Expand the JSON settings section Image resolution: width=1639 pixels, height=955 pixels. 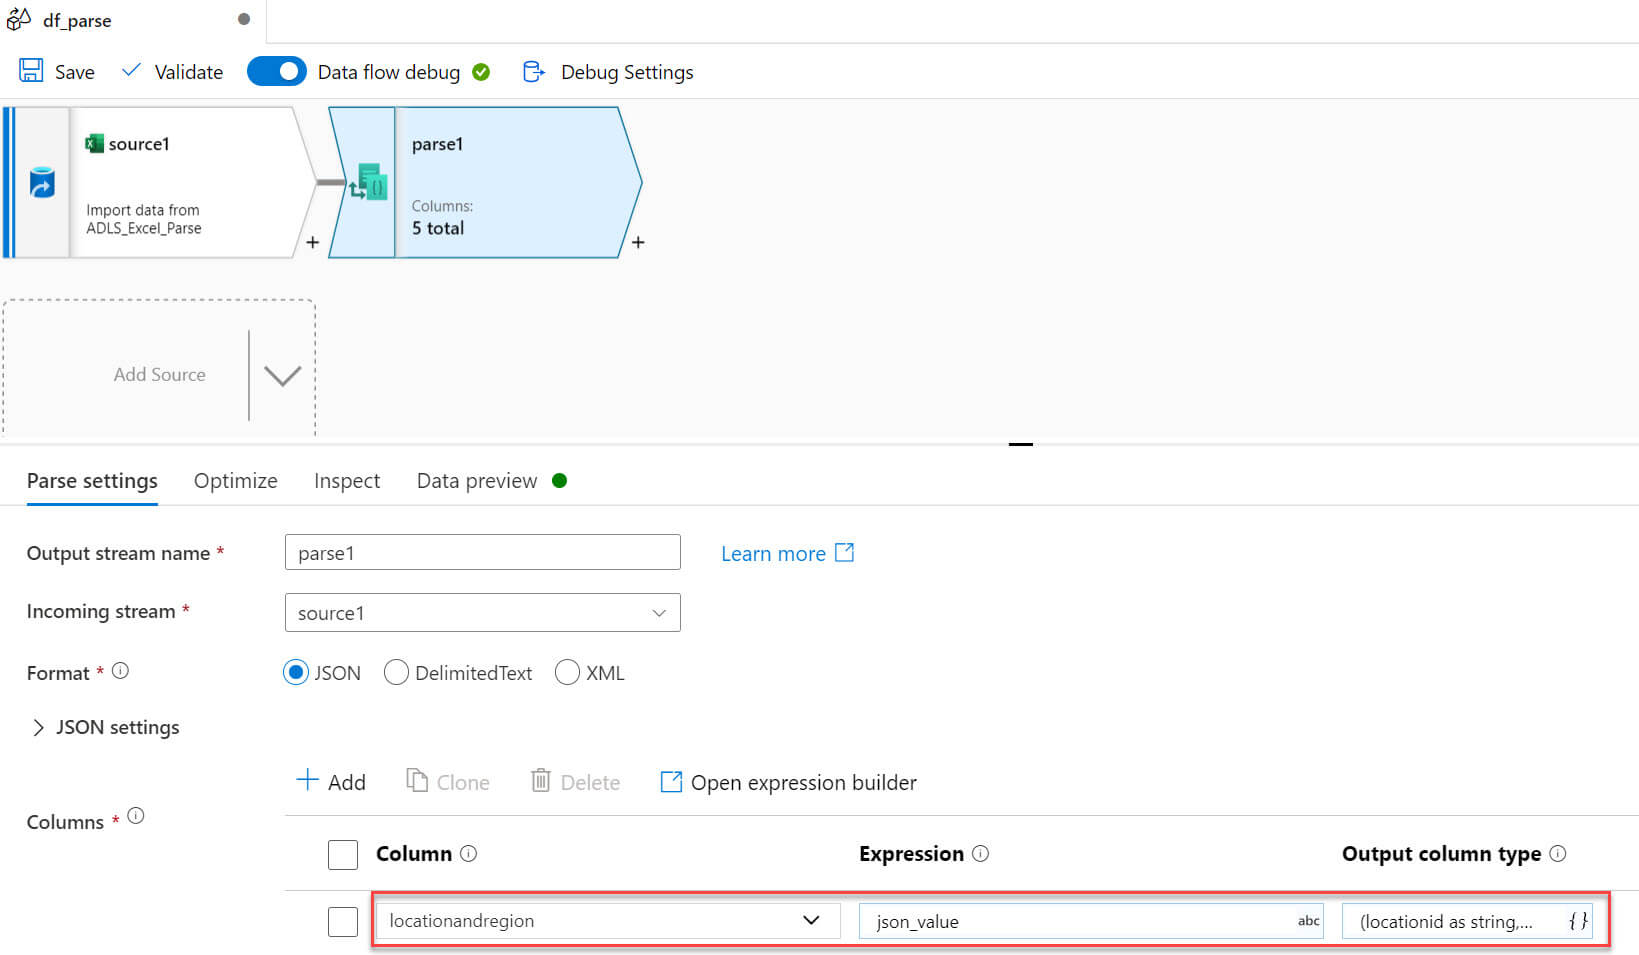(39, 727)
